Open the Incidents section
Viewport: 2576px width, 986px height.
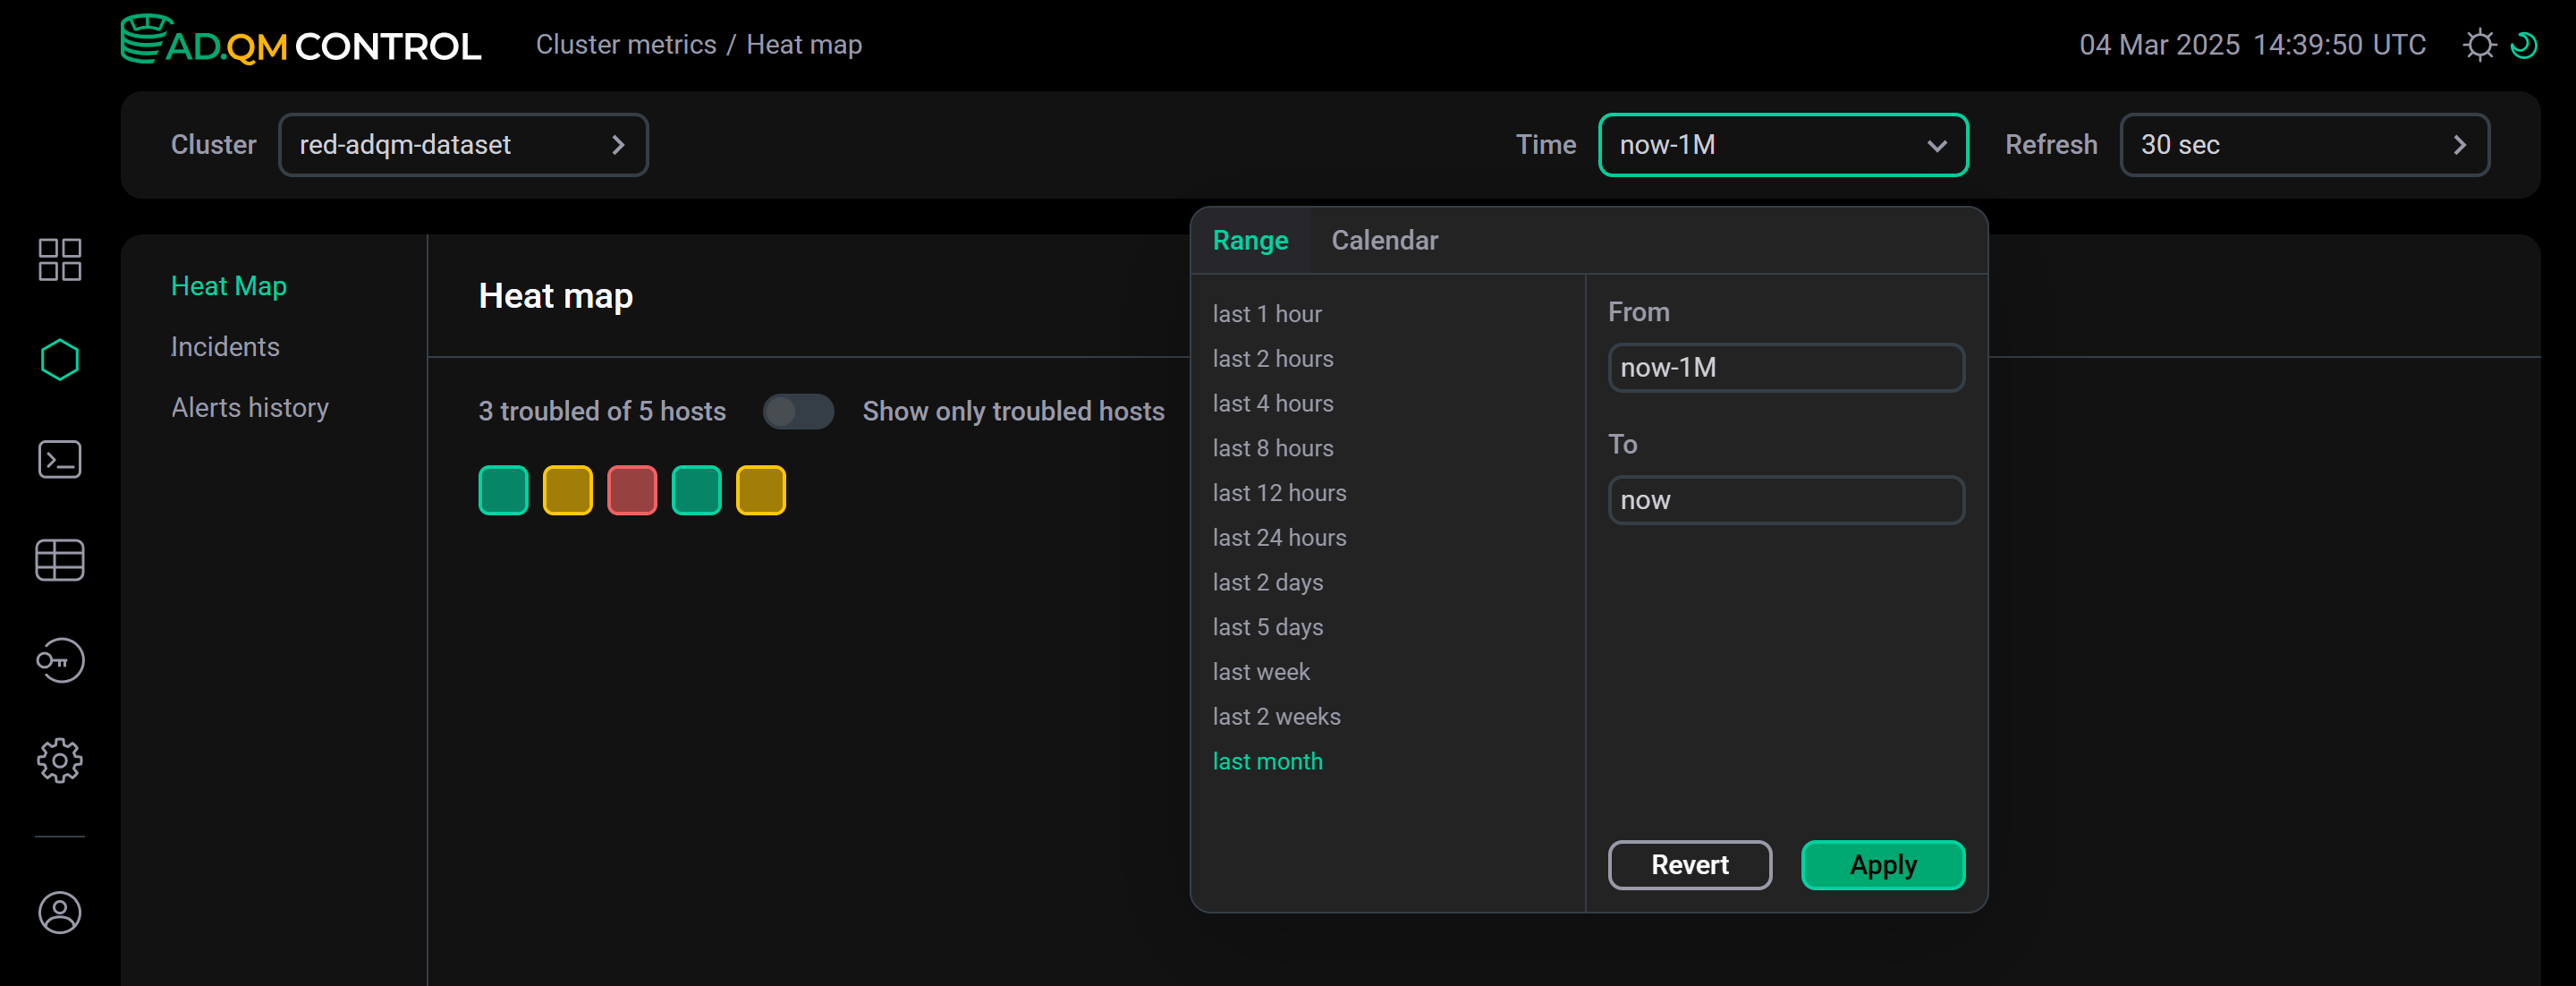(x=225, y=346)
